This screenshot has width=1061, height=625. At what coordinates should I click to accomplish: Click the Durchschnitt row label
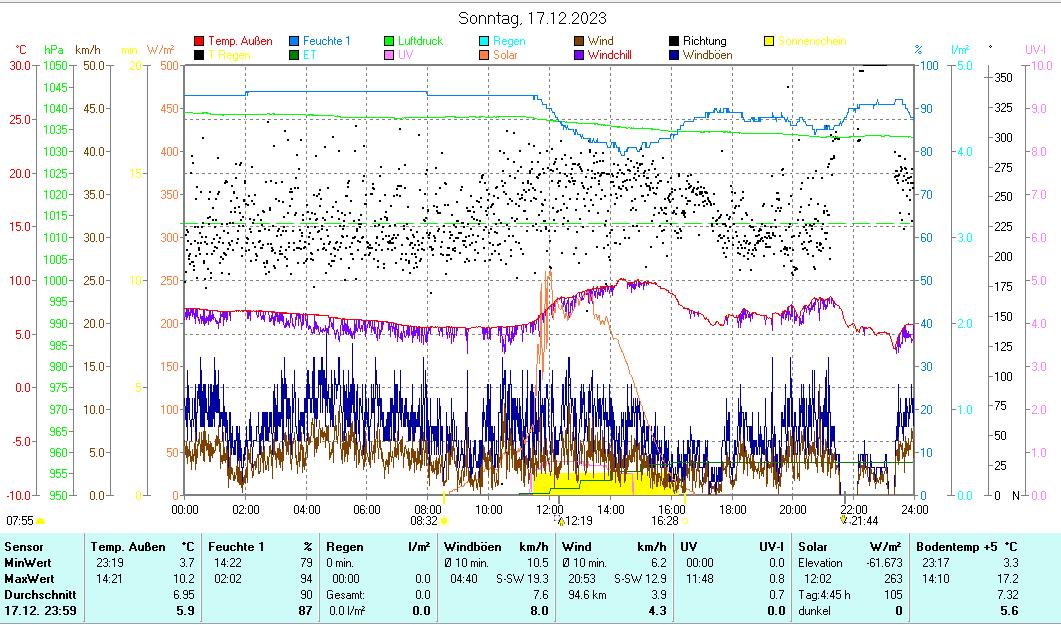coord(40,595)
